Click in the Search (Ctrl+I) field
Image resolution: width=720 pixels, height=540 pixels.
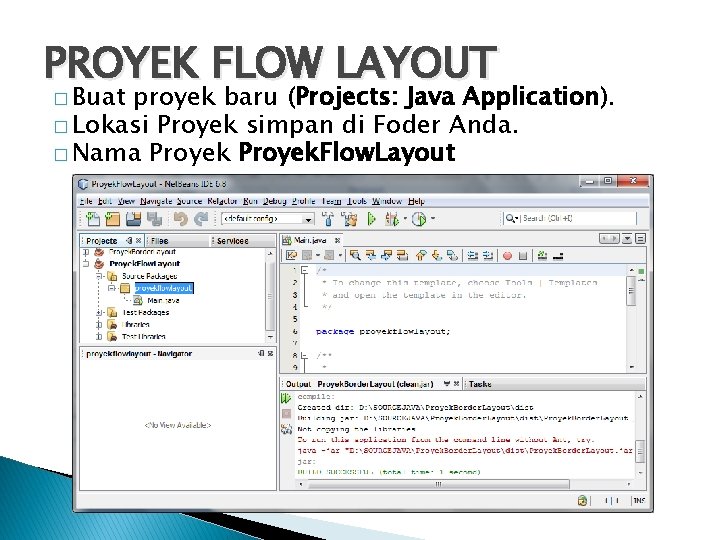tap(579, 219)
